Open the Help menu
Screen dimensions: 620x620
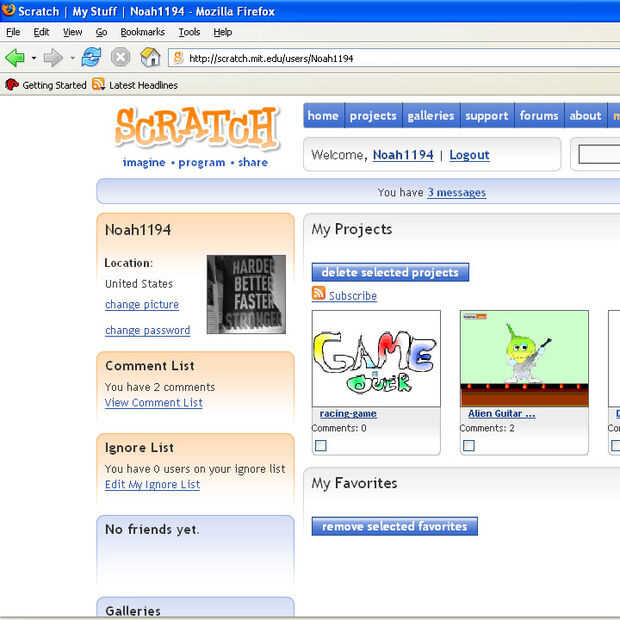tap(223, 32)
